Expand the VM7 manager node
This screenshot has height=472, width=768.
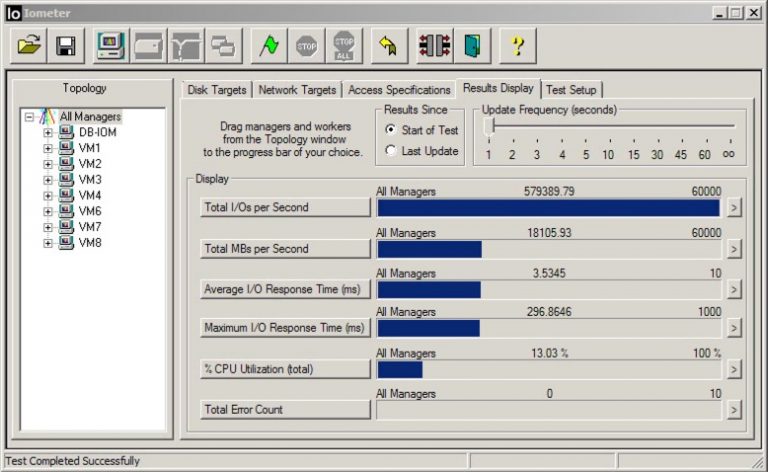point(48,227)
